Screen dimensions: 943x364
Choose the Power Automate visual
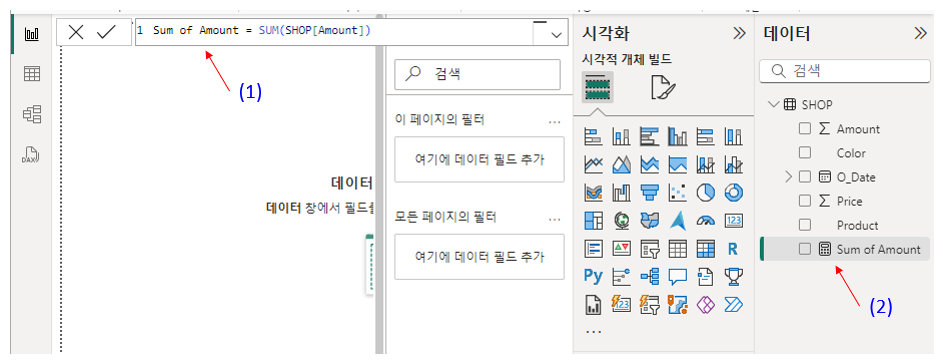pos(734,304)
